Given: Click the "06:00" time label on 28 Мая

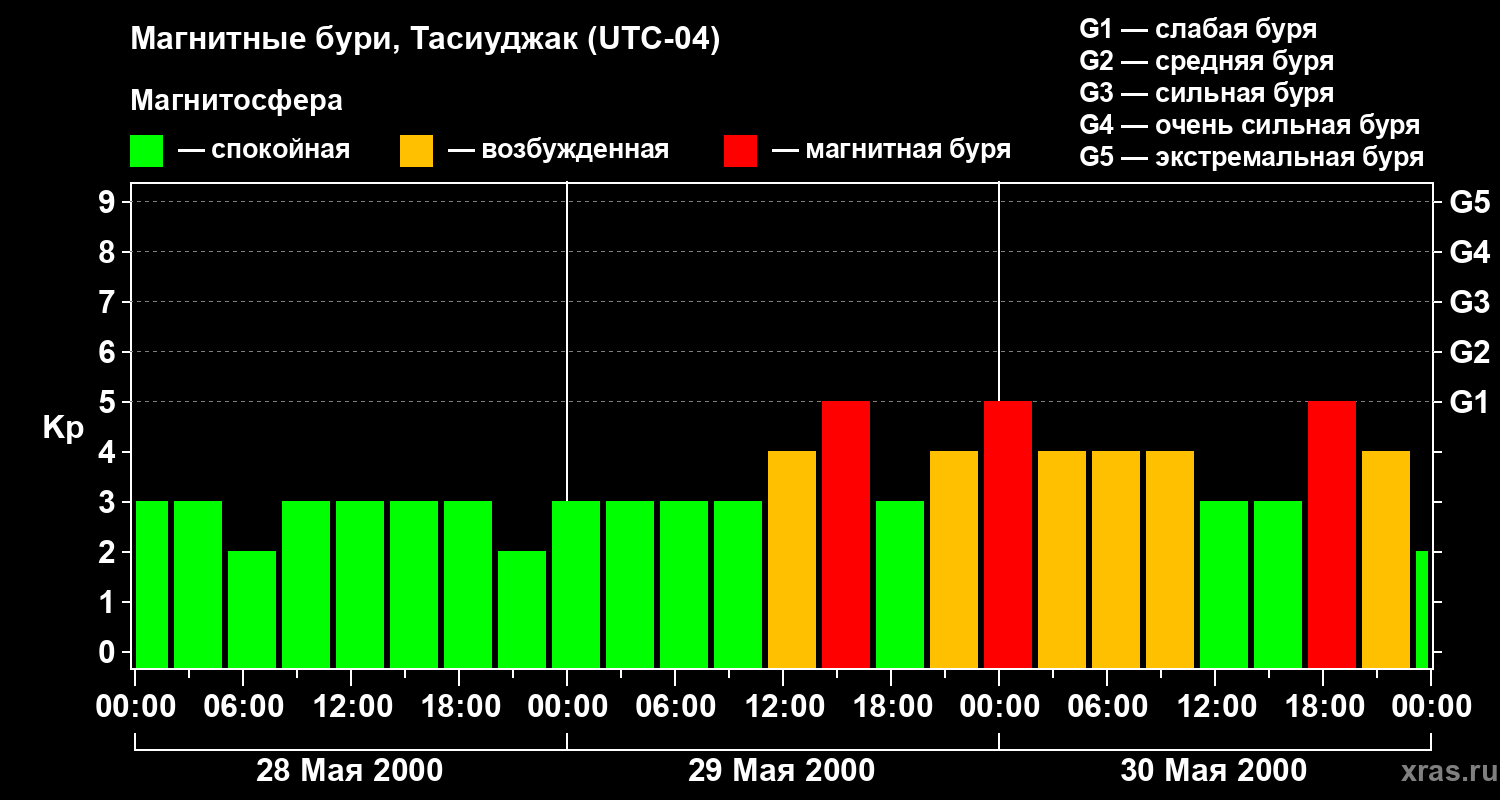Looking at the screenshot, I should point(243,706).
